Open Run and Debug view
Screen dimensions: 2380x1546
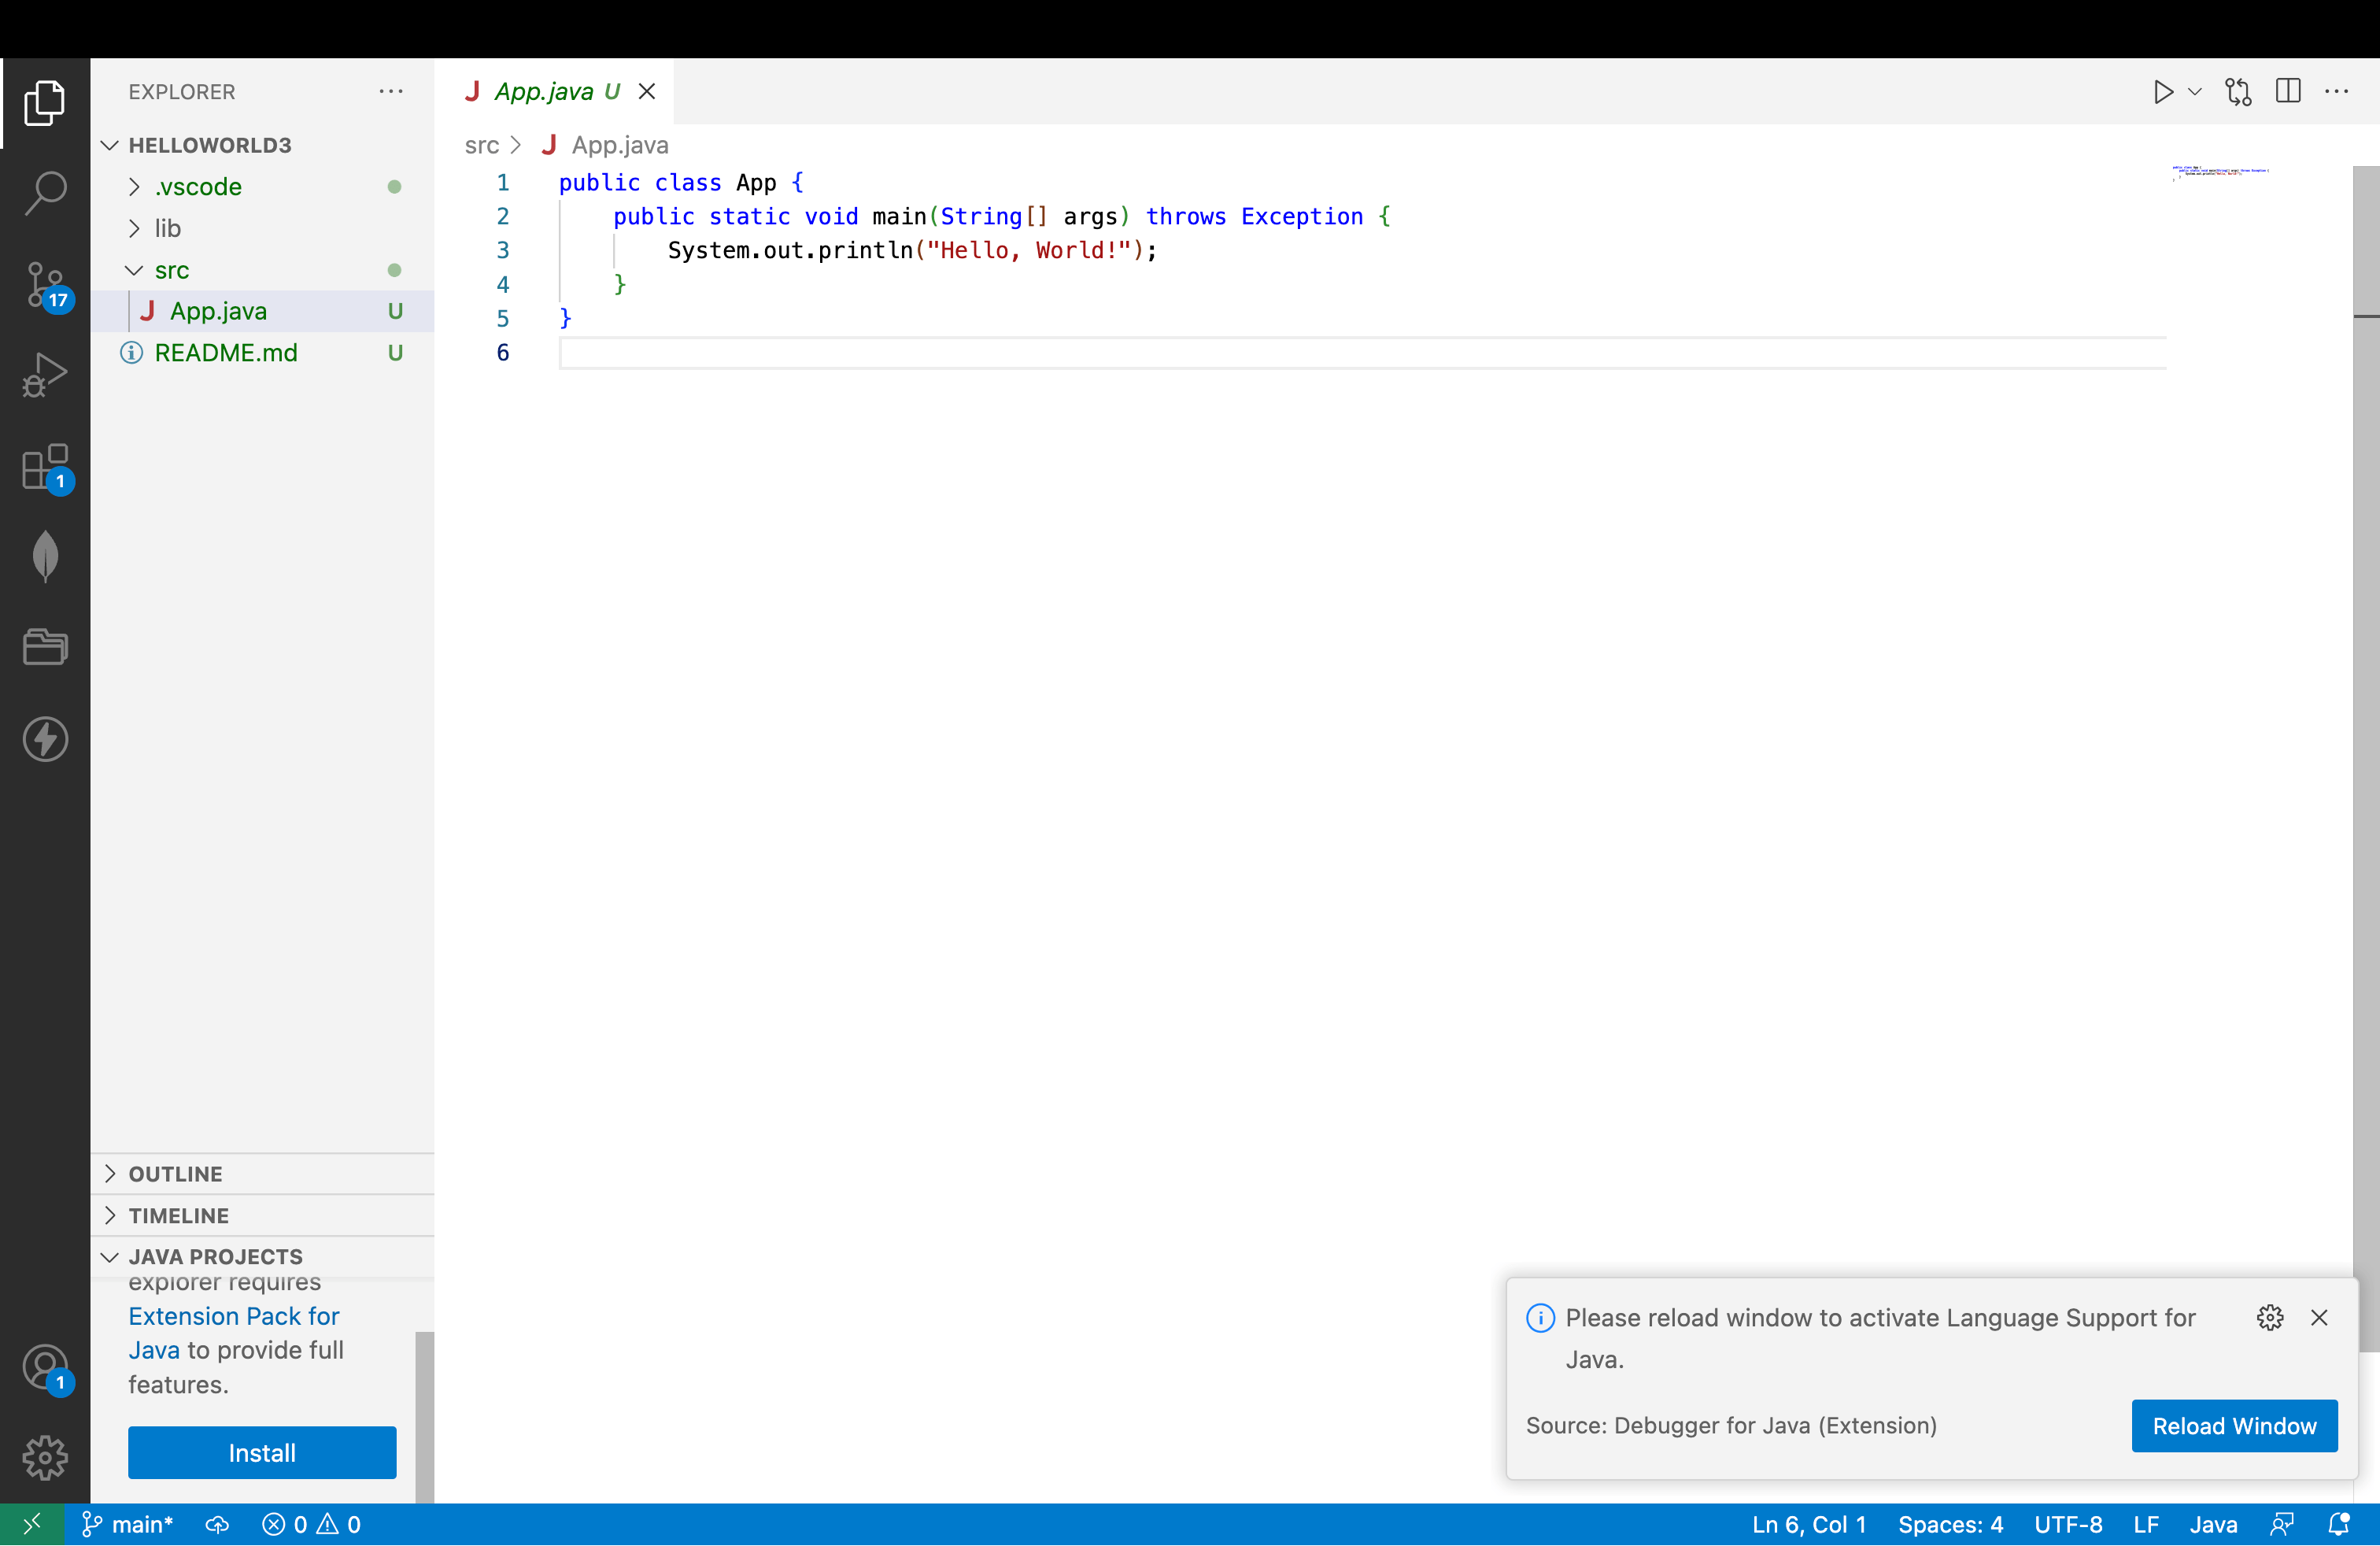pyautogui.click(x=45, y=375)
